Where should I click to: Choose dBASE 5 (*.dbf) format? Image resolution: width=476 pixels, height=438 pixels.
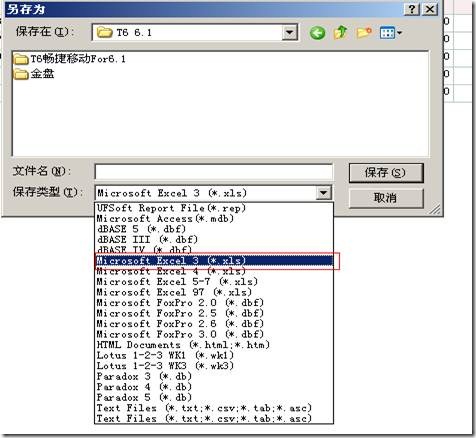(214, 229)
